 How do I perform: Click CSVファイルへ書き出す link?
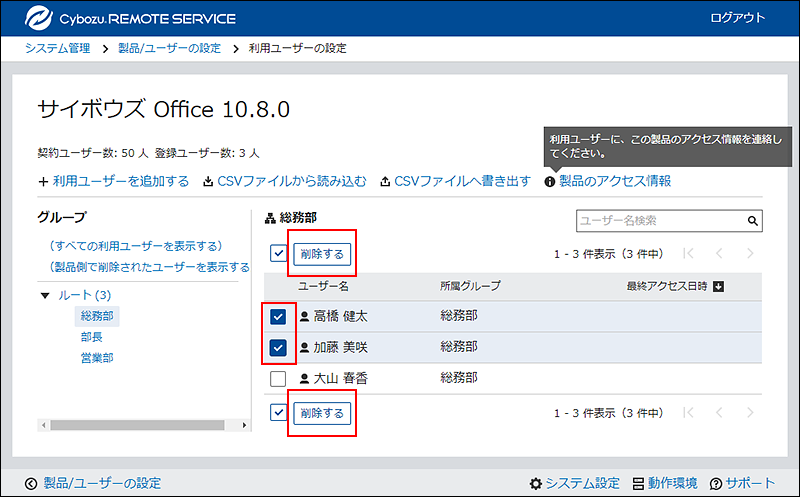tap(463, 181)
